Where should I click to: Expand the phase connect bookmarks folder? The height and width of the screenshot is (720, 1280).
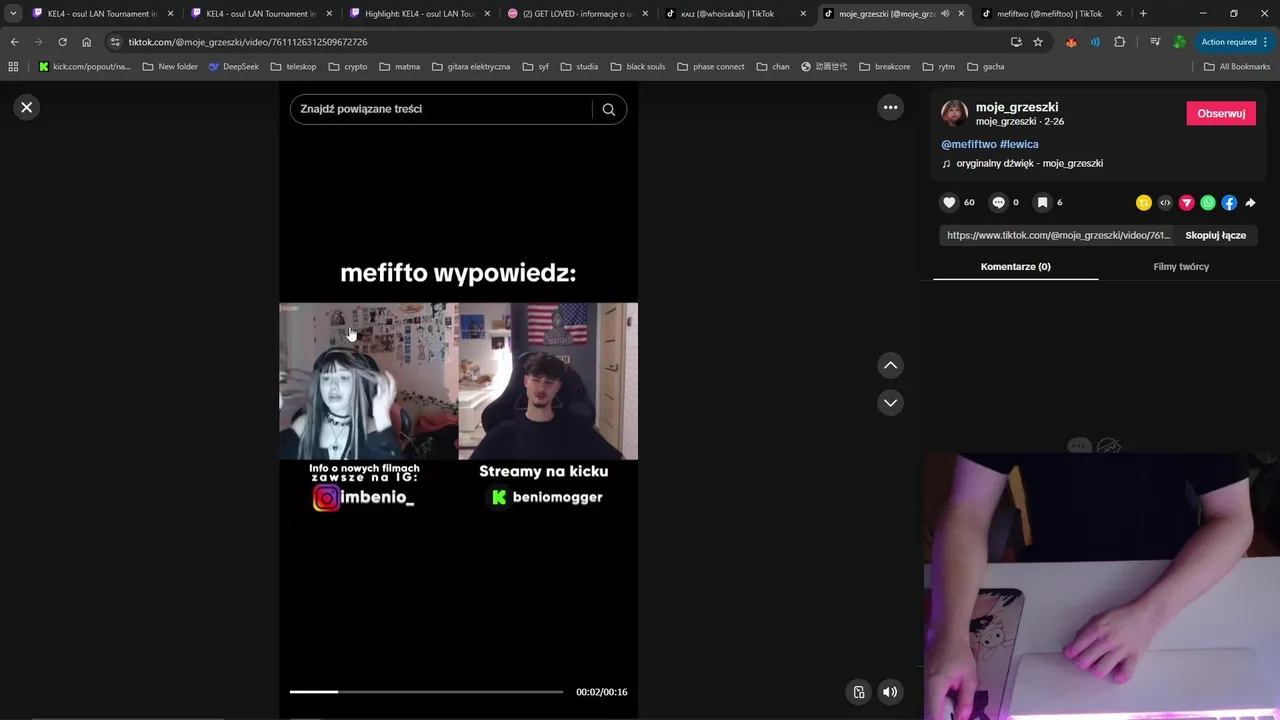tap(710, 67)
